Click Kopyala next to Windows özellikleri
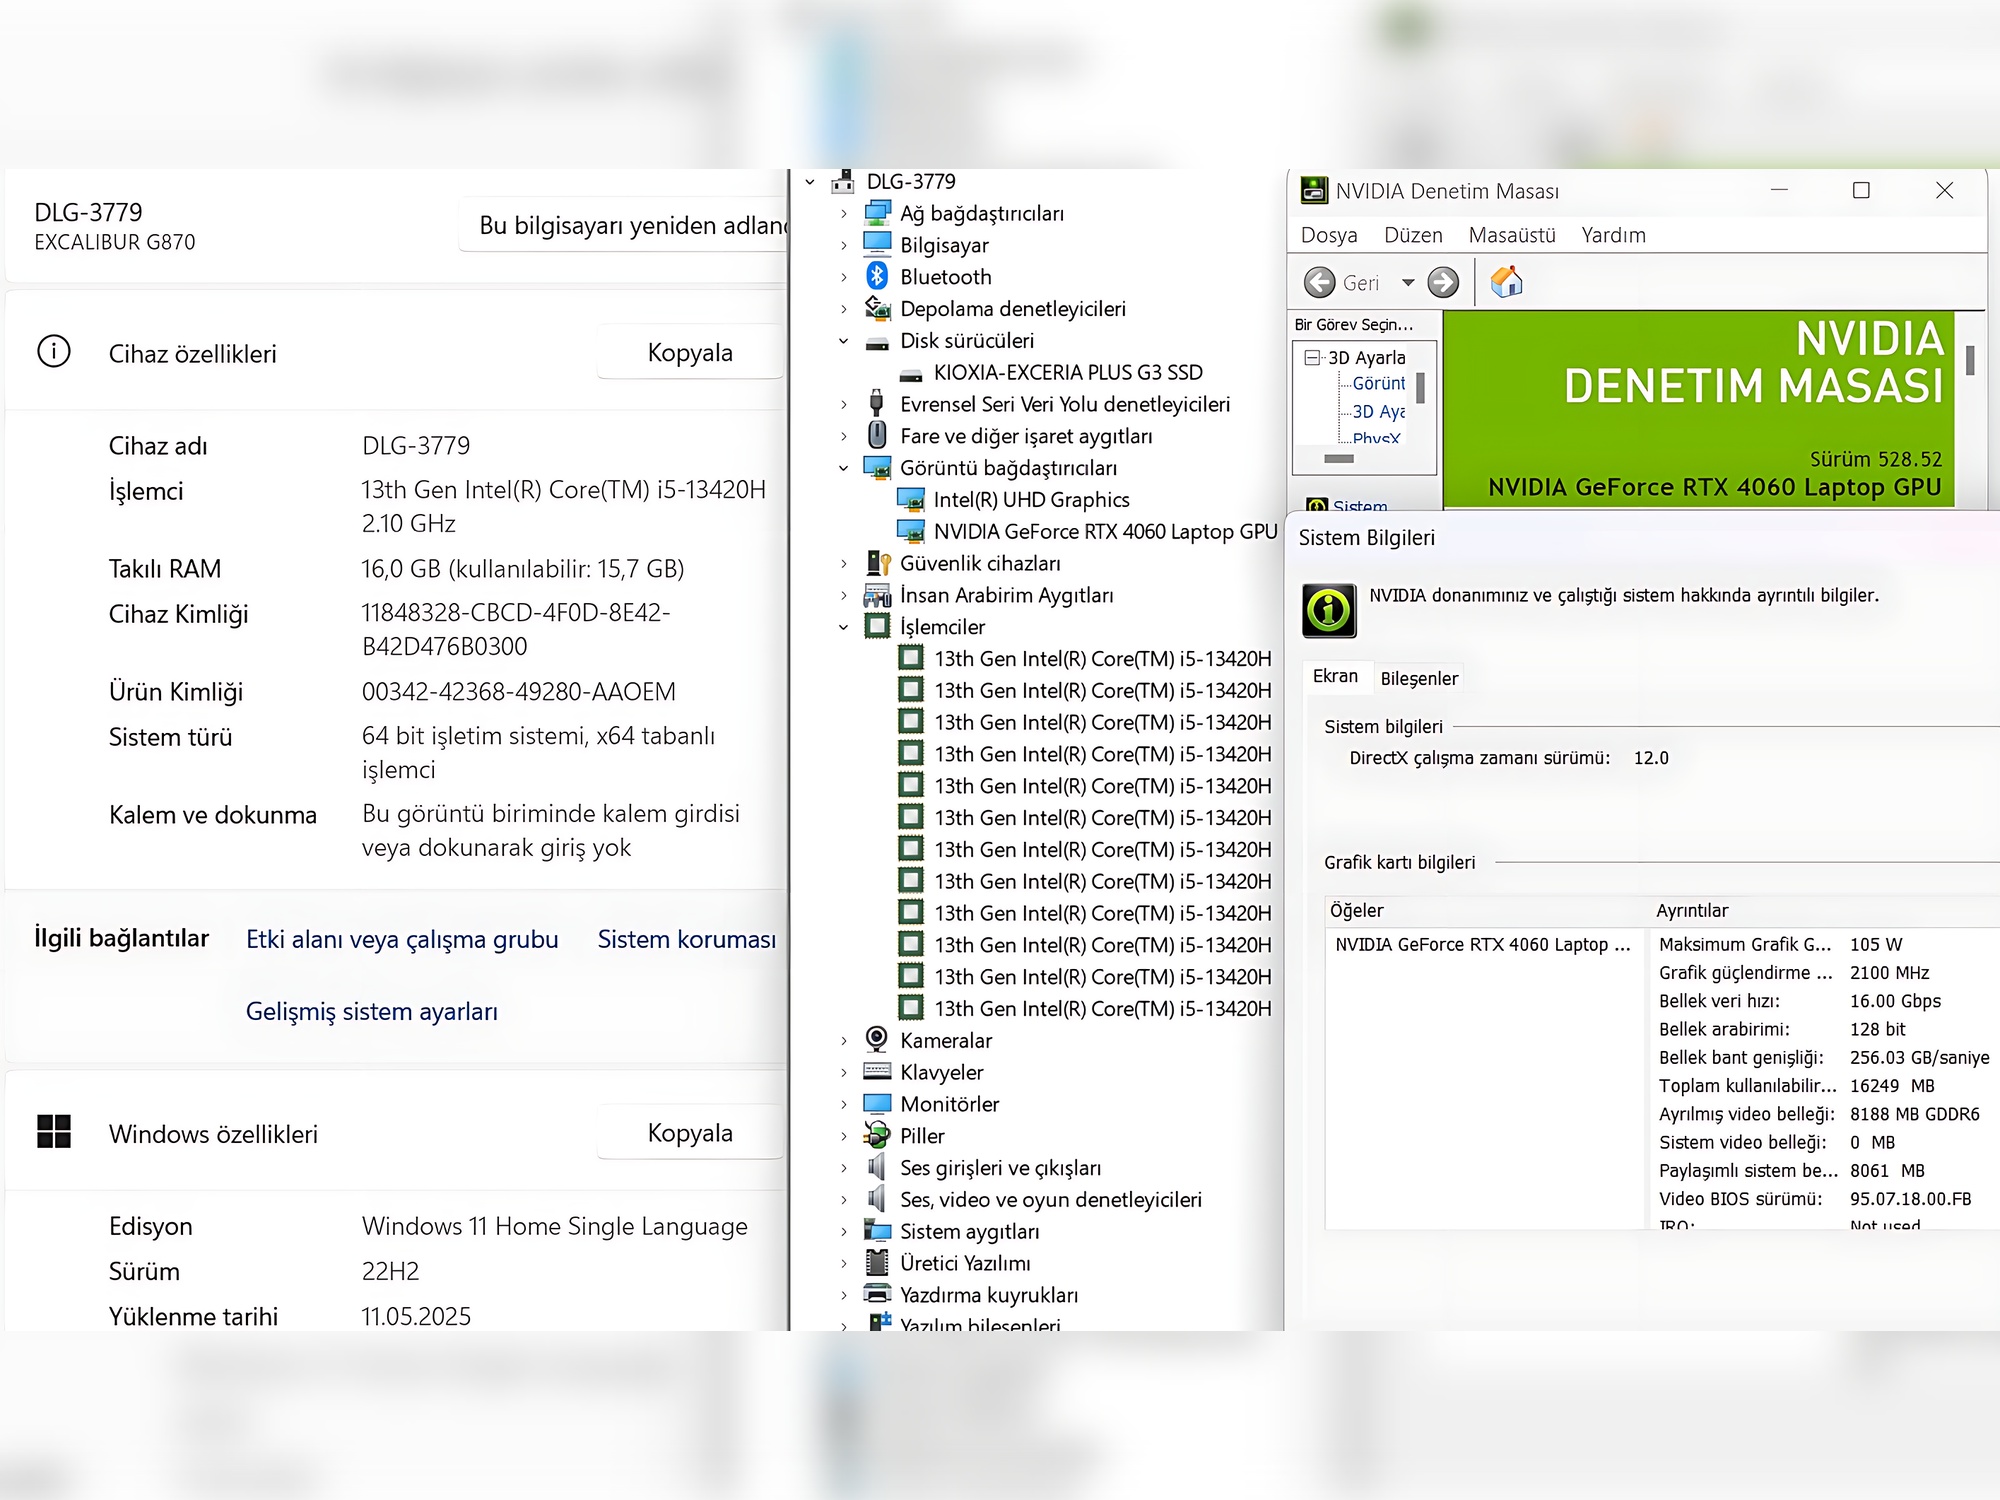Screen dimensions: 2000x1500 point(690,1132)
